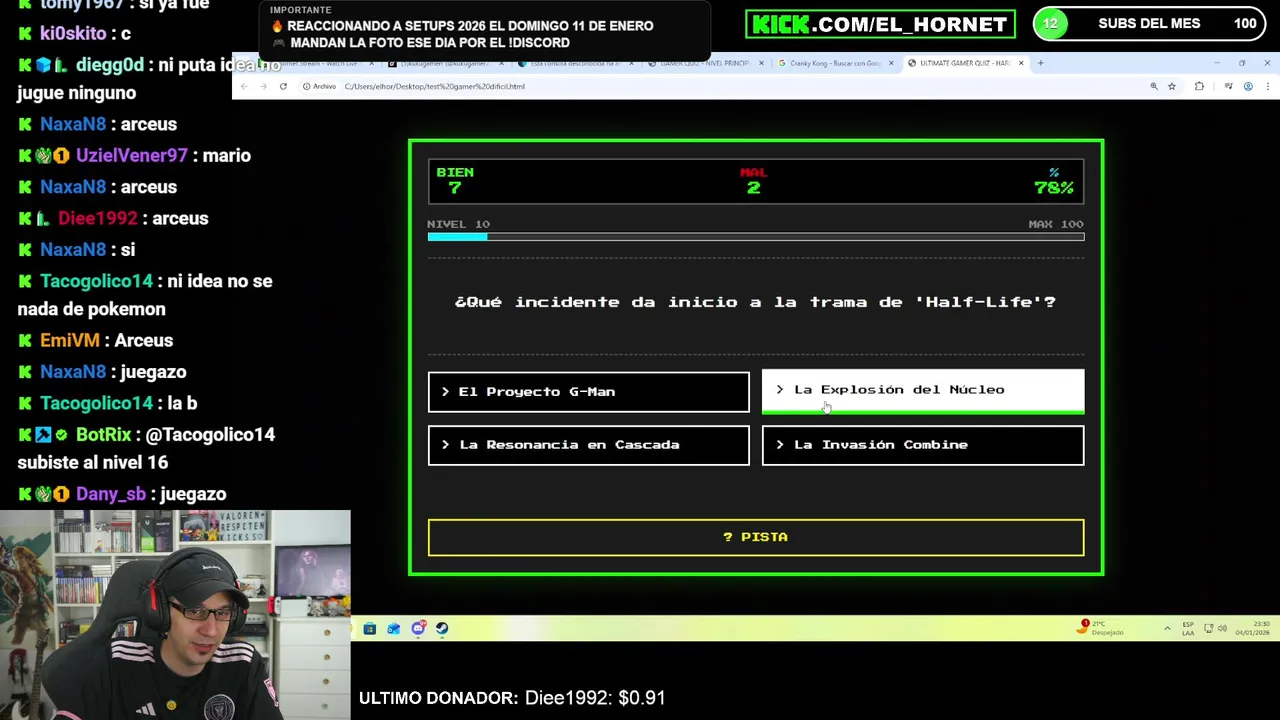This screenshot has height=720, width=1280.
Task: Click the 78% accuracy value
Action: point(1054,188)
